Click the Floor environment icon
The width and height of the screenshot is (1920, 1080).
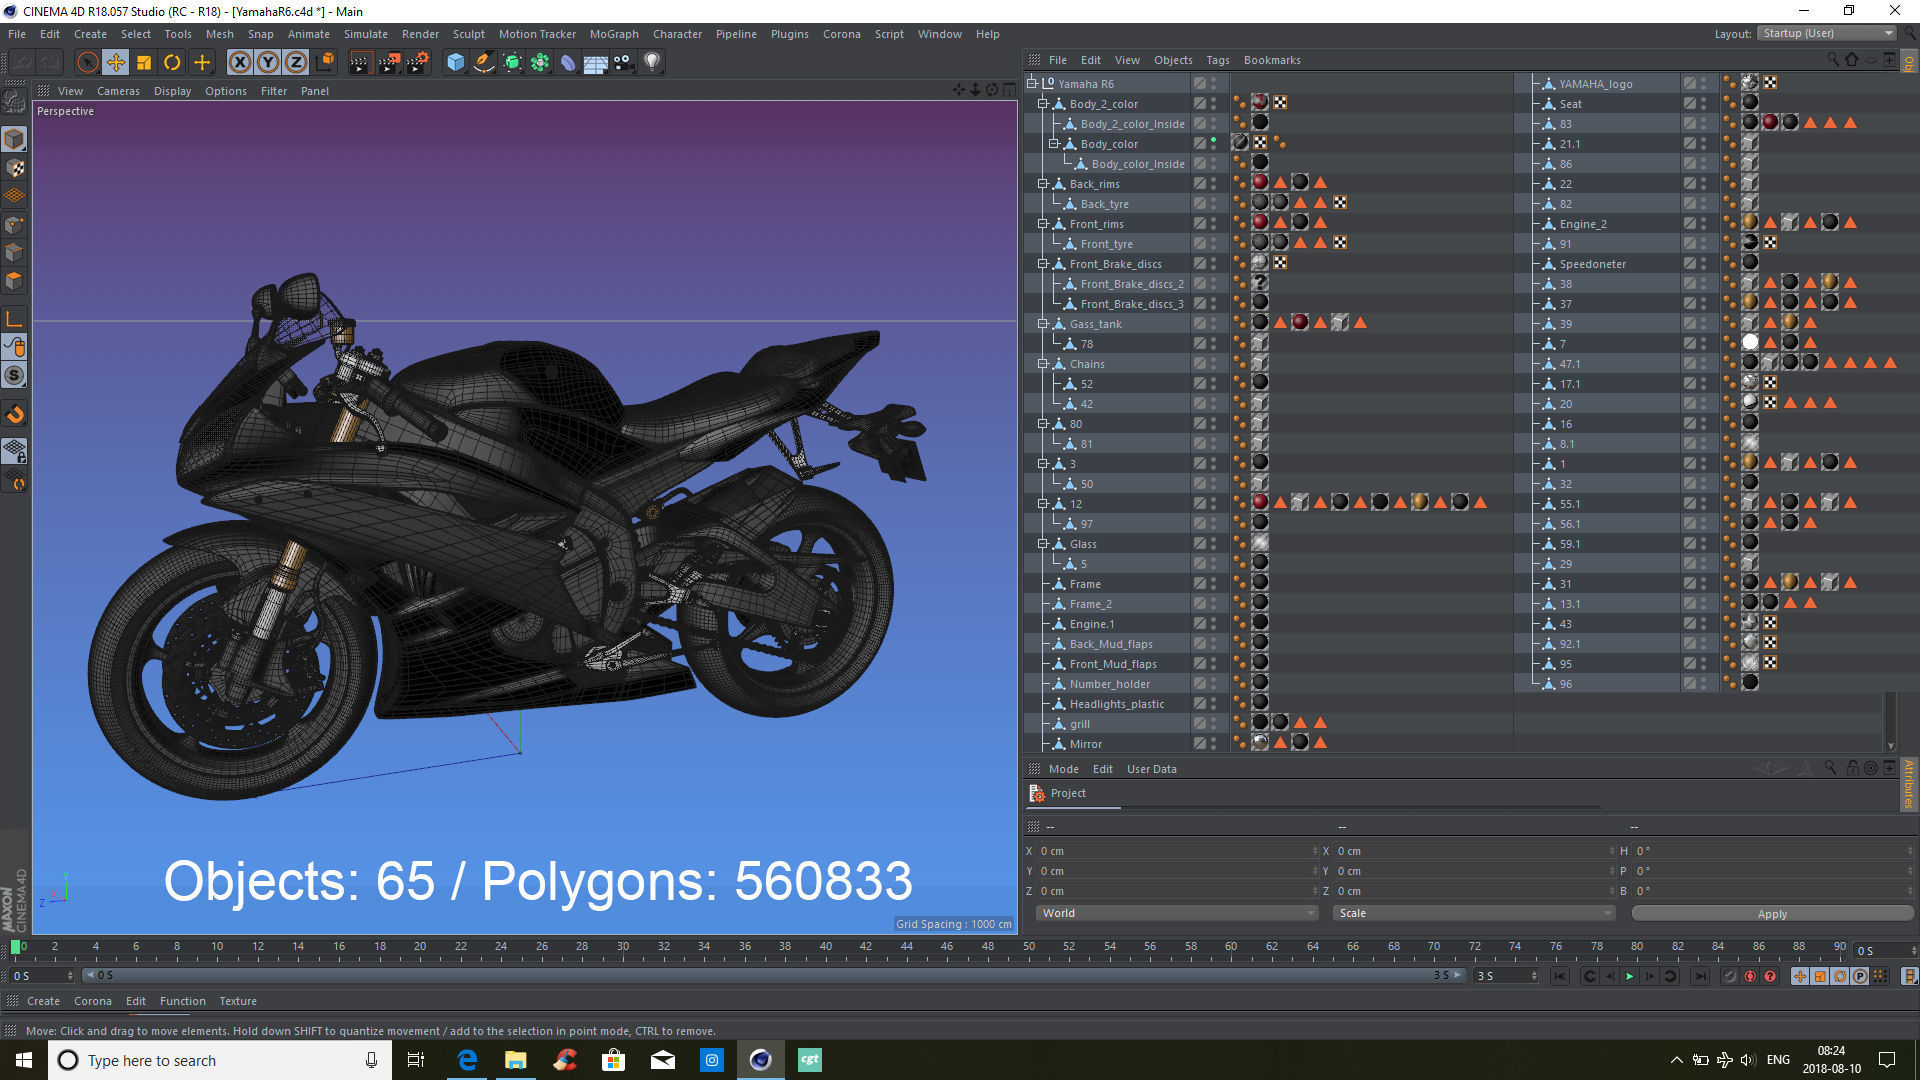pyautogui.click(x=596, y=62)
